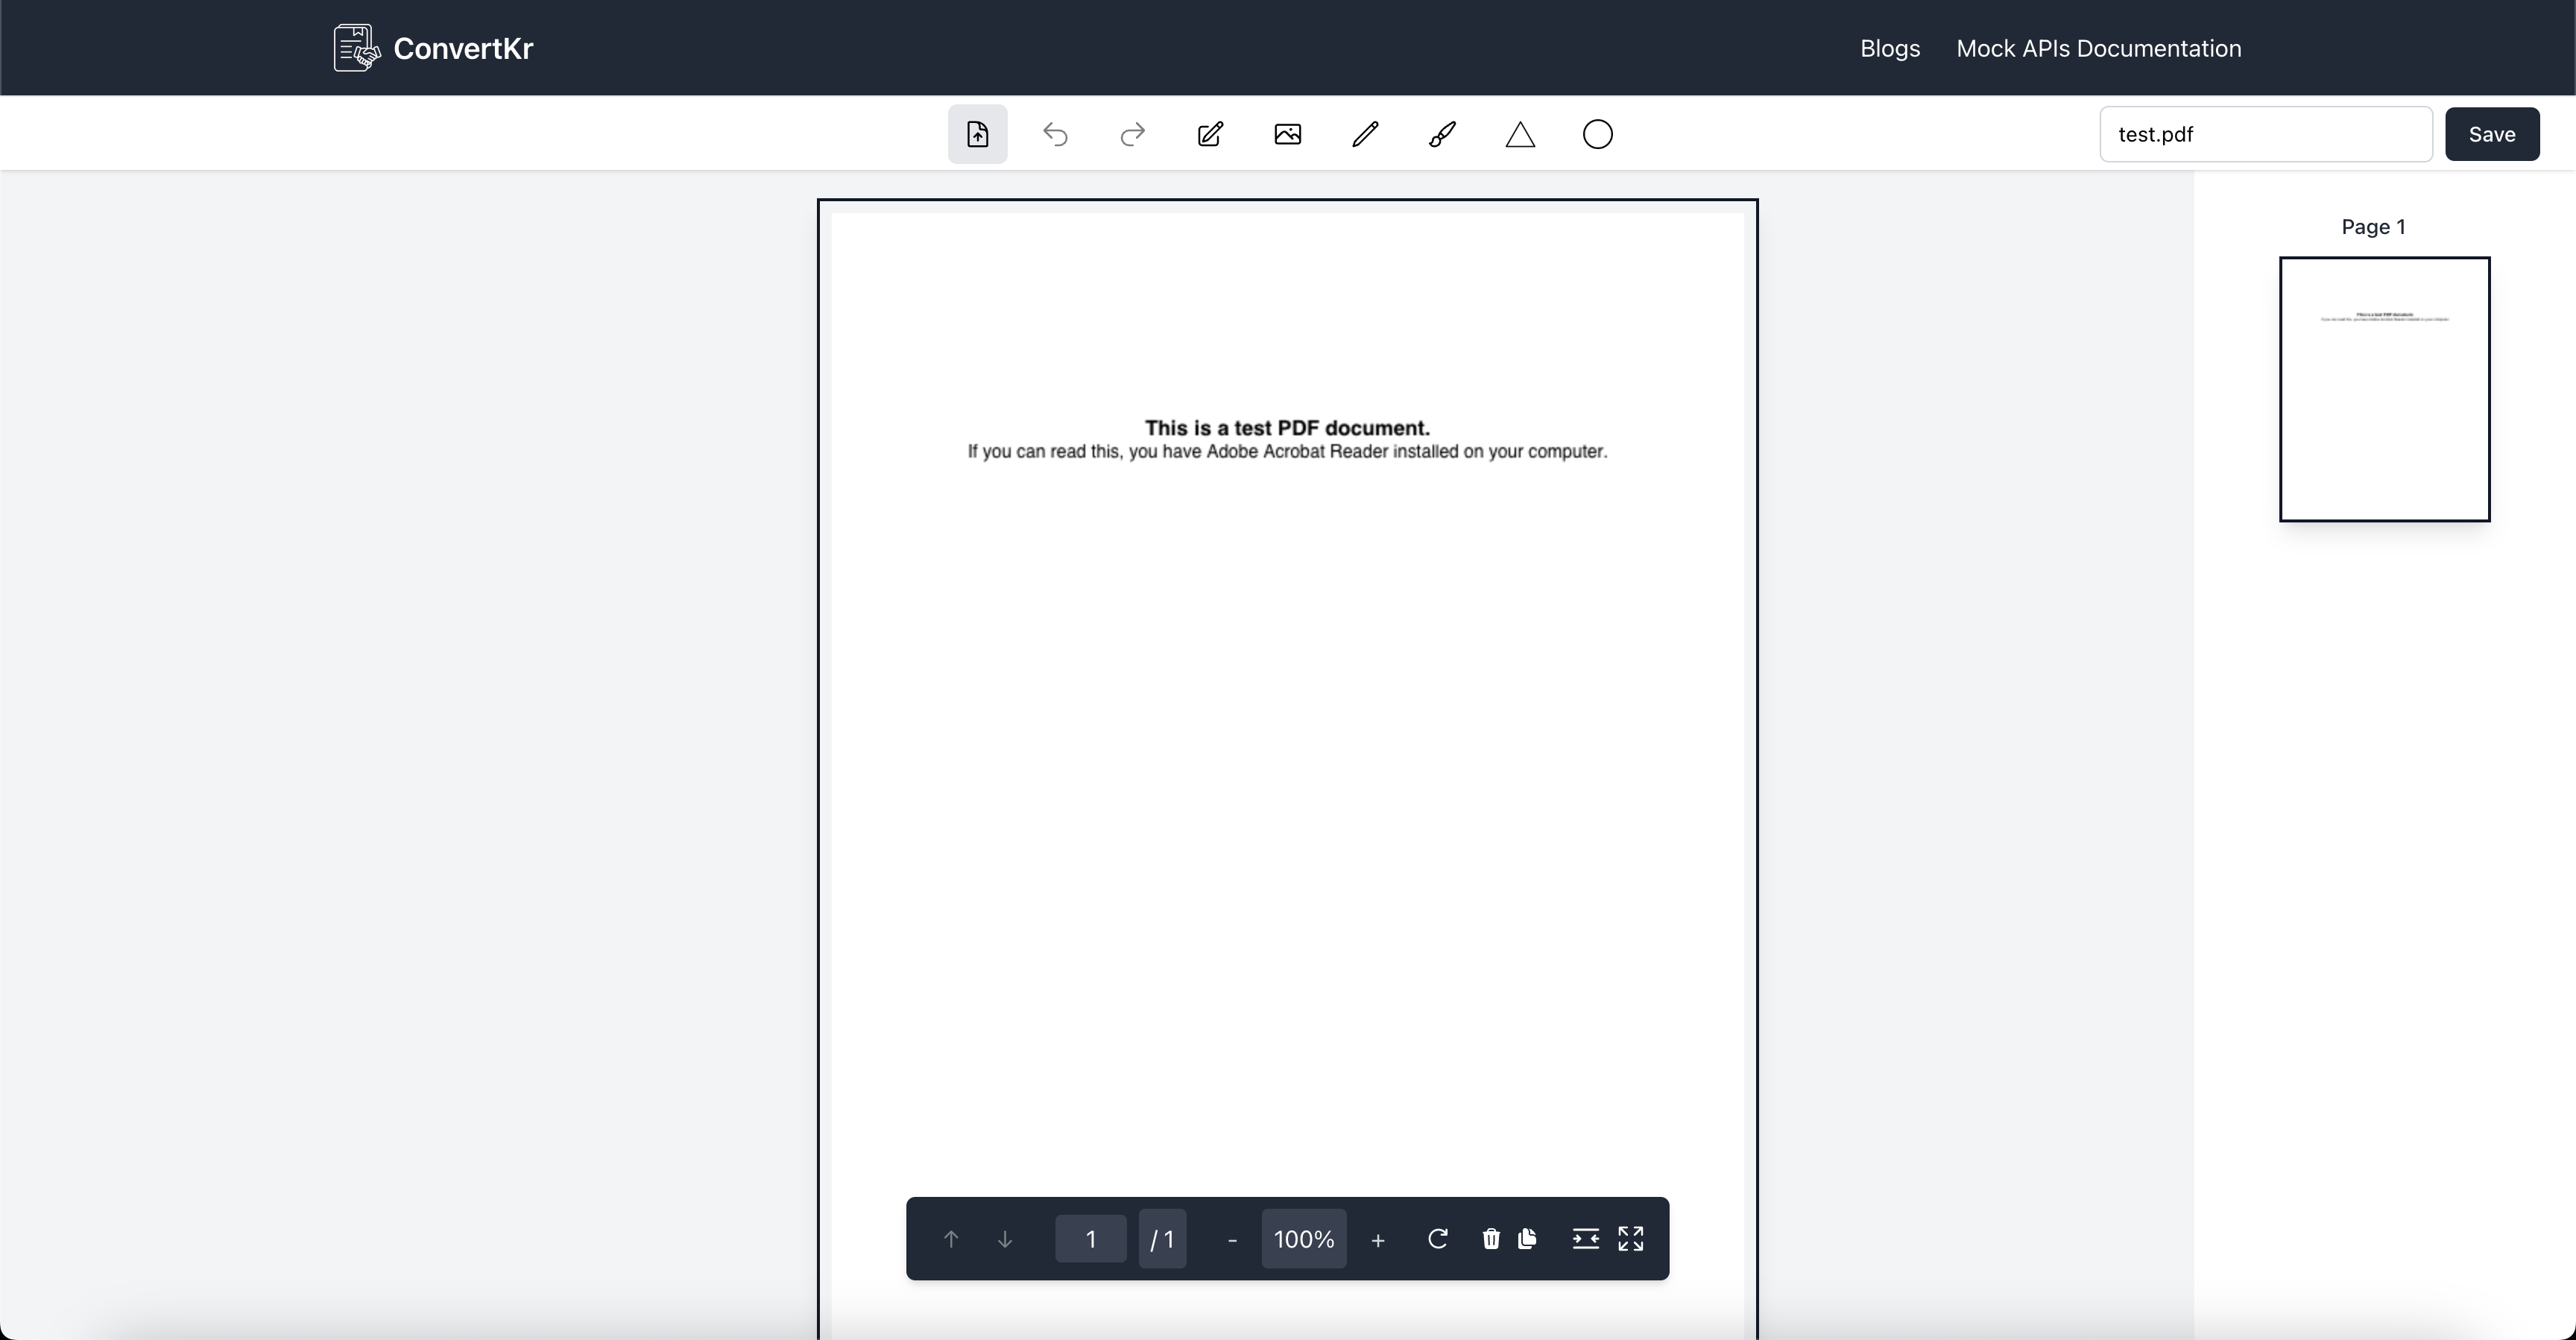Click the '/ 1' total pages indicator
Image resolution: width=2576 pixels, height=1340 pixels.
[x=1162, y=1239]
